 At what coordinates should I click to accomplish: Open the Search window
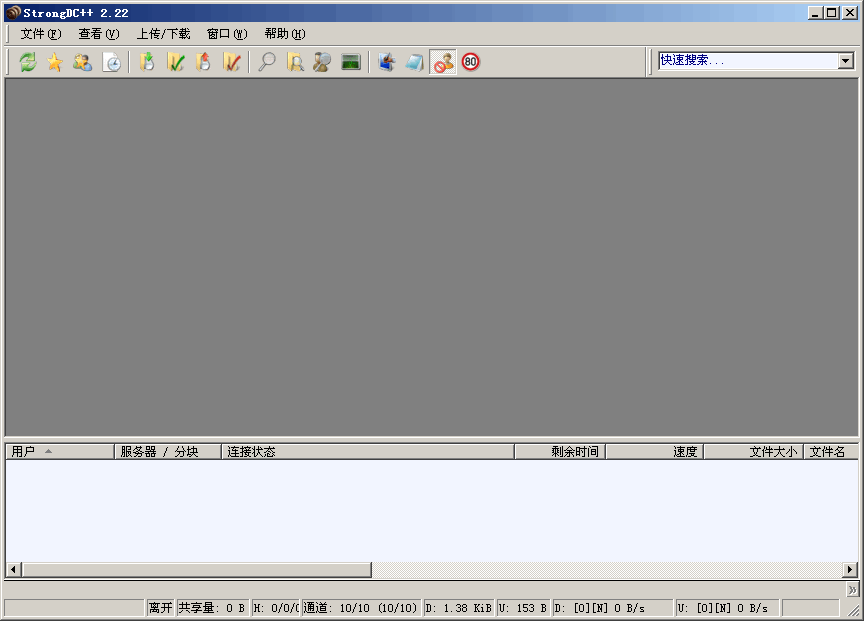tap(266, 61)
